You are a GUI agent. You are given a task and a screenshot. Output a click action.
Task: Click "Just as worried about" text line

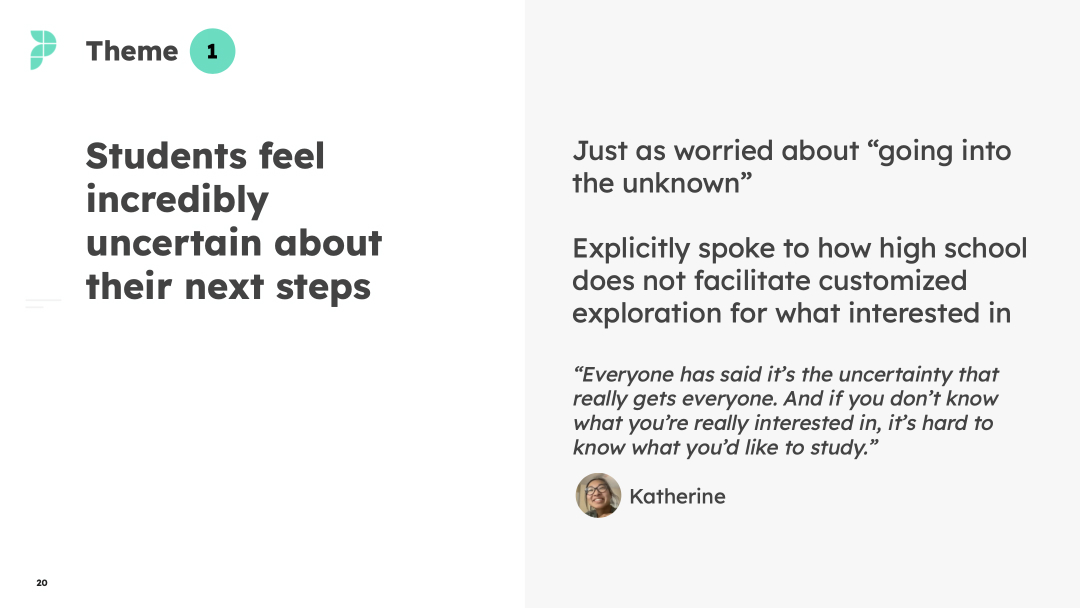pos(792,151)
